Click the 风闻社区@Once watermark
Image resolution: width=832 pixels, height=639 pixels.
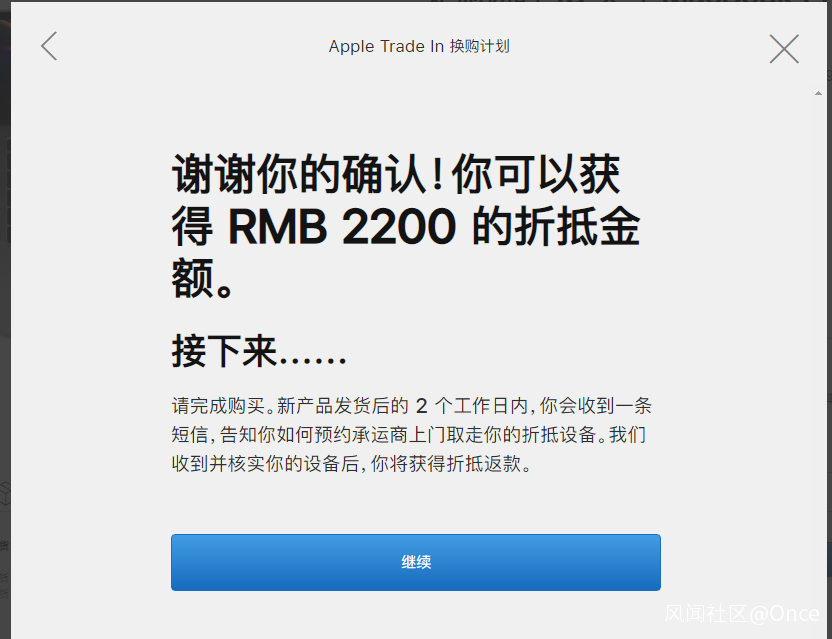click(742, 614)
